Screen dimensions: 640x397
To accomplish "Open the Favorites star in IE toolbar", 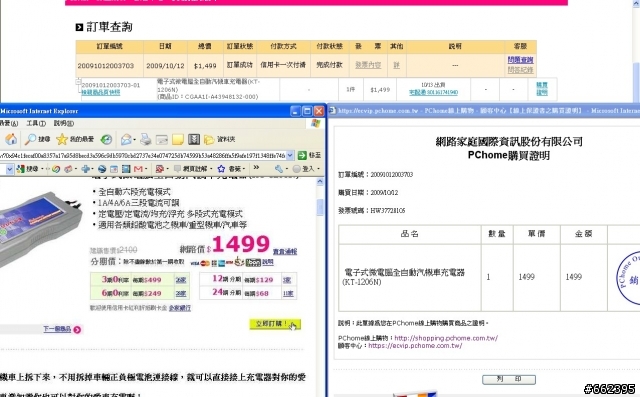I will (62, 140).
